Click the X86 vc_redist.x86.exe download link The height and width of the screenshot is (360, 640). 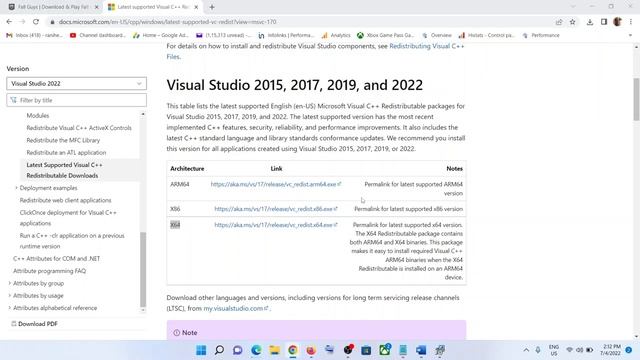click(276, 209)
